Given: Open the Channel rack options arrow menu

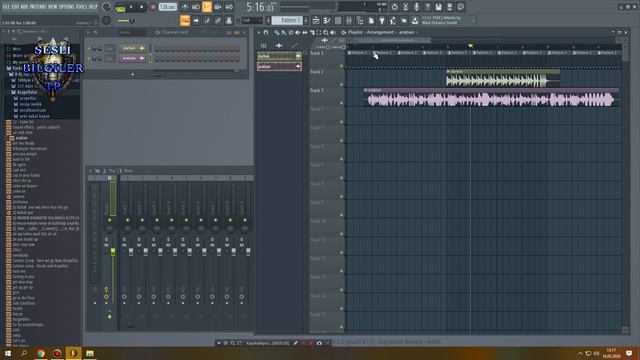Looking at the screenshot, I should click(88, 32).
